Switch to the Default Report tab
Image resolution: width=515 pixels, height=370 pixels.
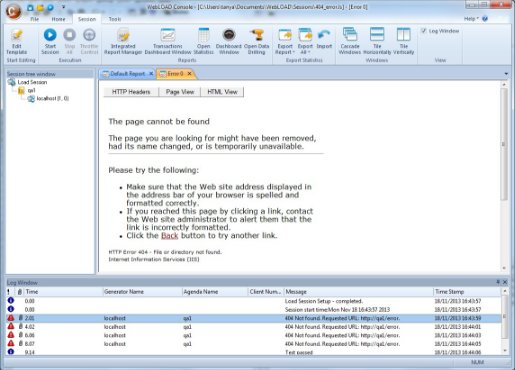coord(127,74)
